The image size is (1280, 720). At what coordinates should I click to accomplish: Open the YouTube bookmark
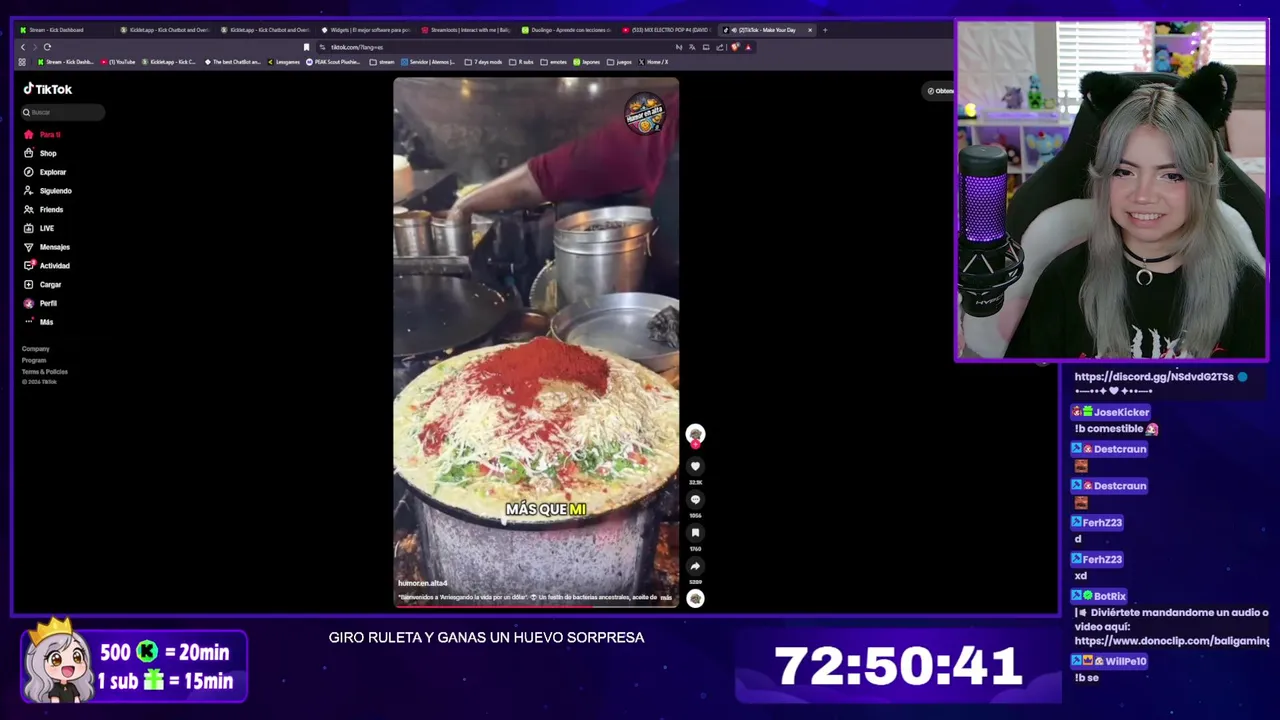point(118,62)
